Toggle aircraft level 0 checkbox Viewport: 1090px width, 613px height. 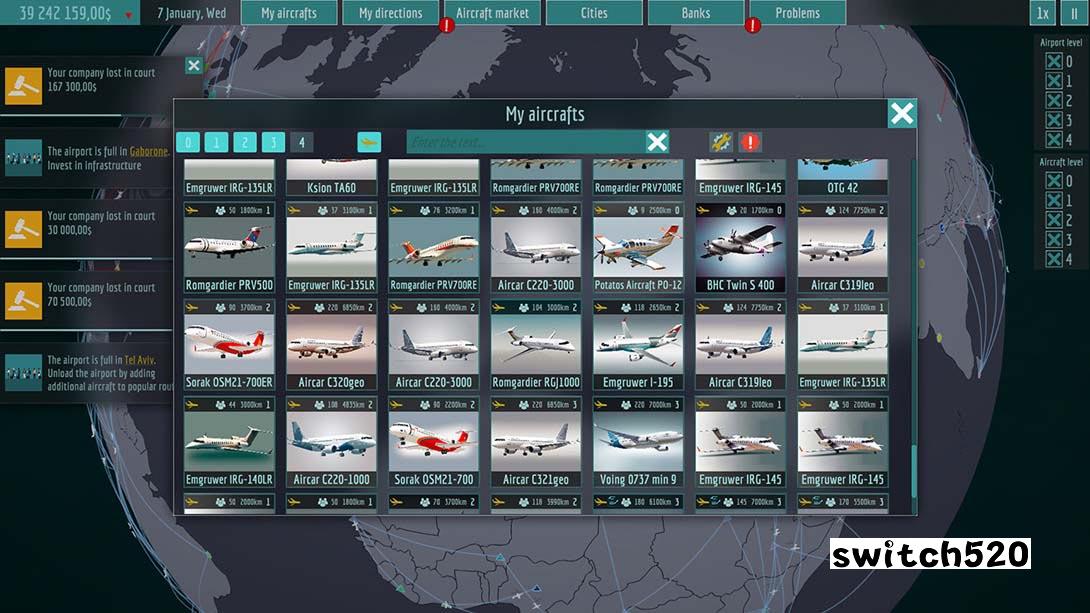pos(1054,181)
